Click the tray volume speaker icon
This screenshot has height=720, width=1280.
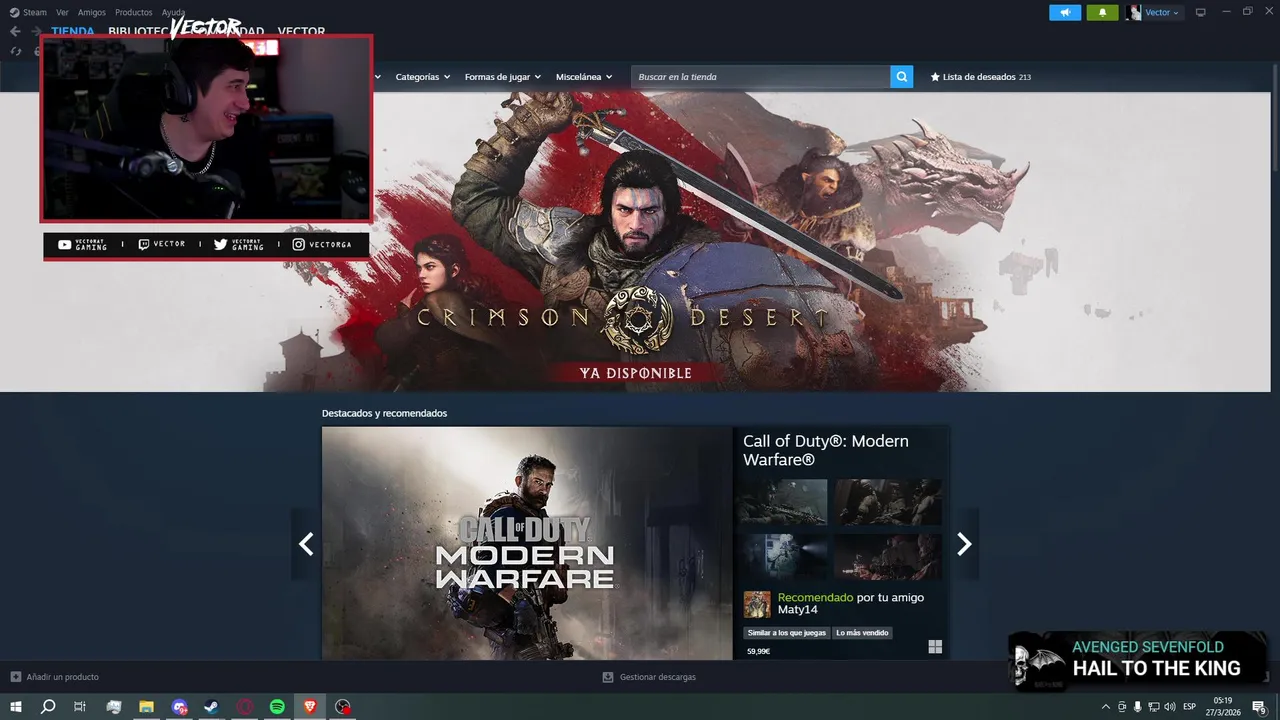(1170, 707)
